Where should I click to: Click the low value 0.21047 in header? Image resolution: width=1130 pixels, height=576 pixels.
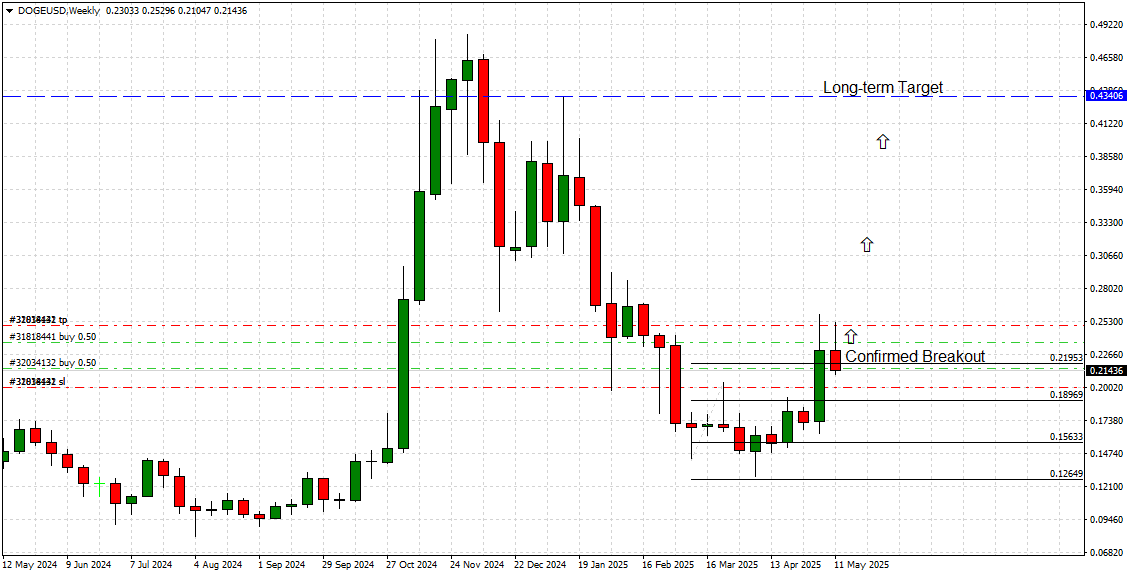click(195, 11)
